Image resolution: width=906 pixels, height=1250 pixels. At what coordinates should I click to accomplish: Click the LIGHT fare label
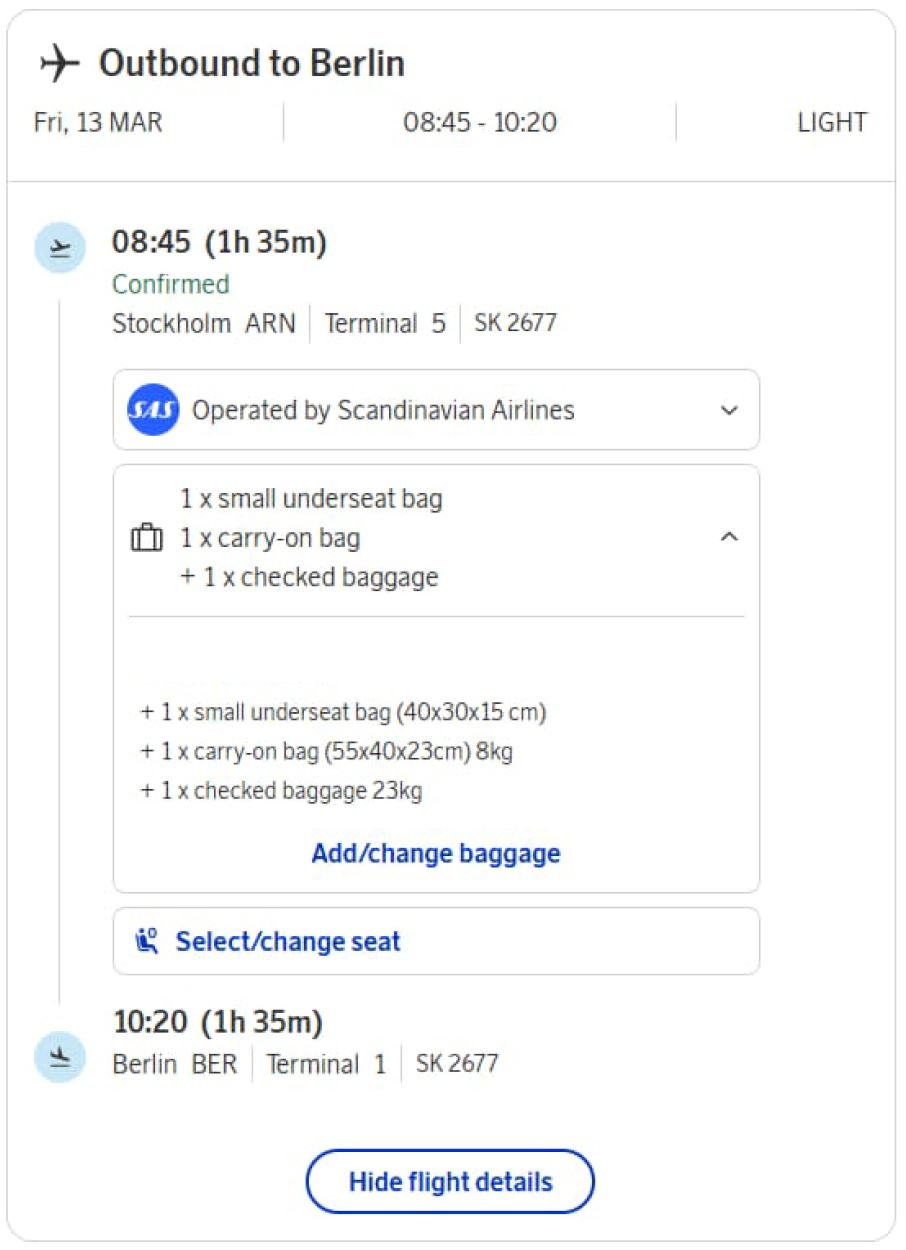[x=832, y=123]
